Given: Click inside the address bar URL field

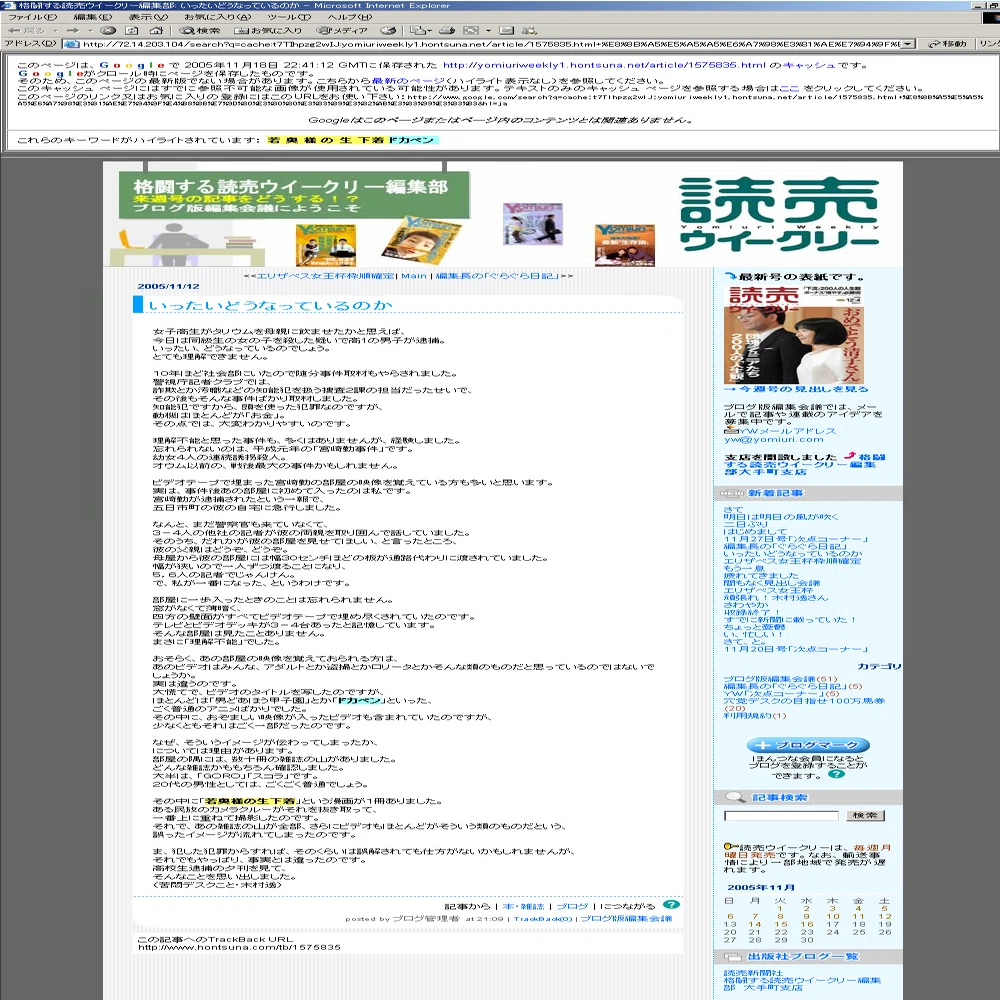Looking at the screenshot, I should point(490,44).
